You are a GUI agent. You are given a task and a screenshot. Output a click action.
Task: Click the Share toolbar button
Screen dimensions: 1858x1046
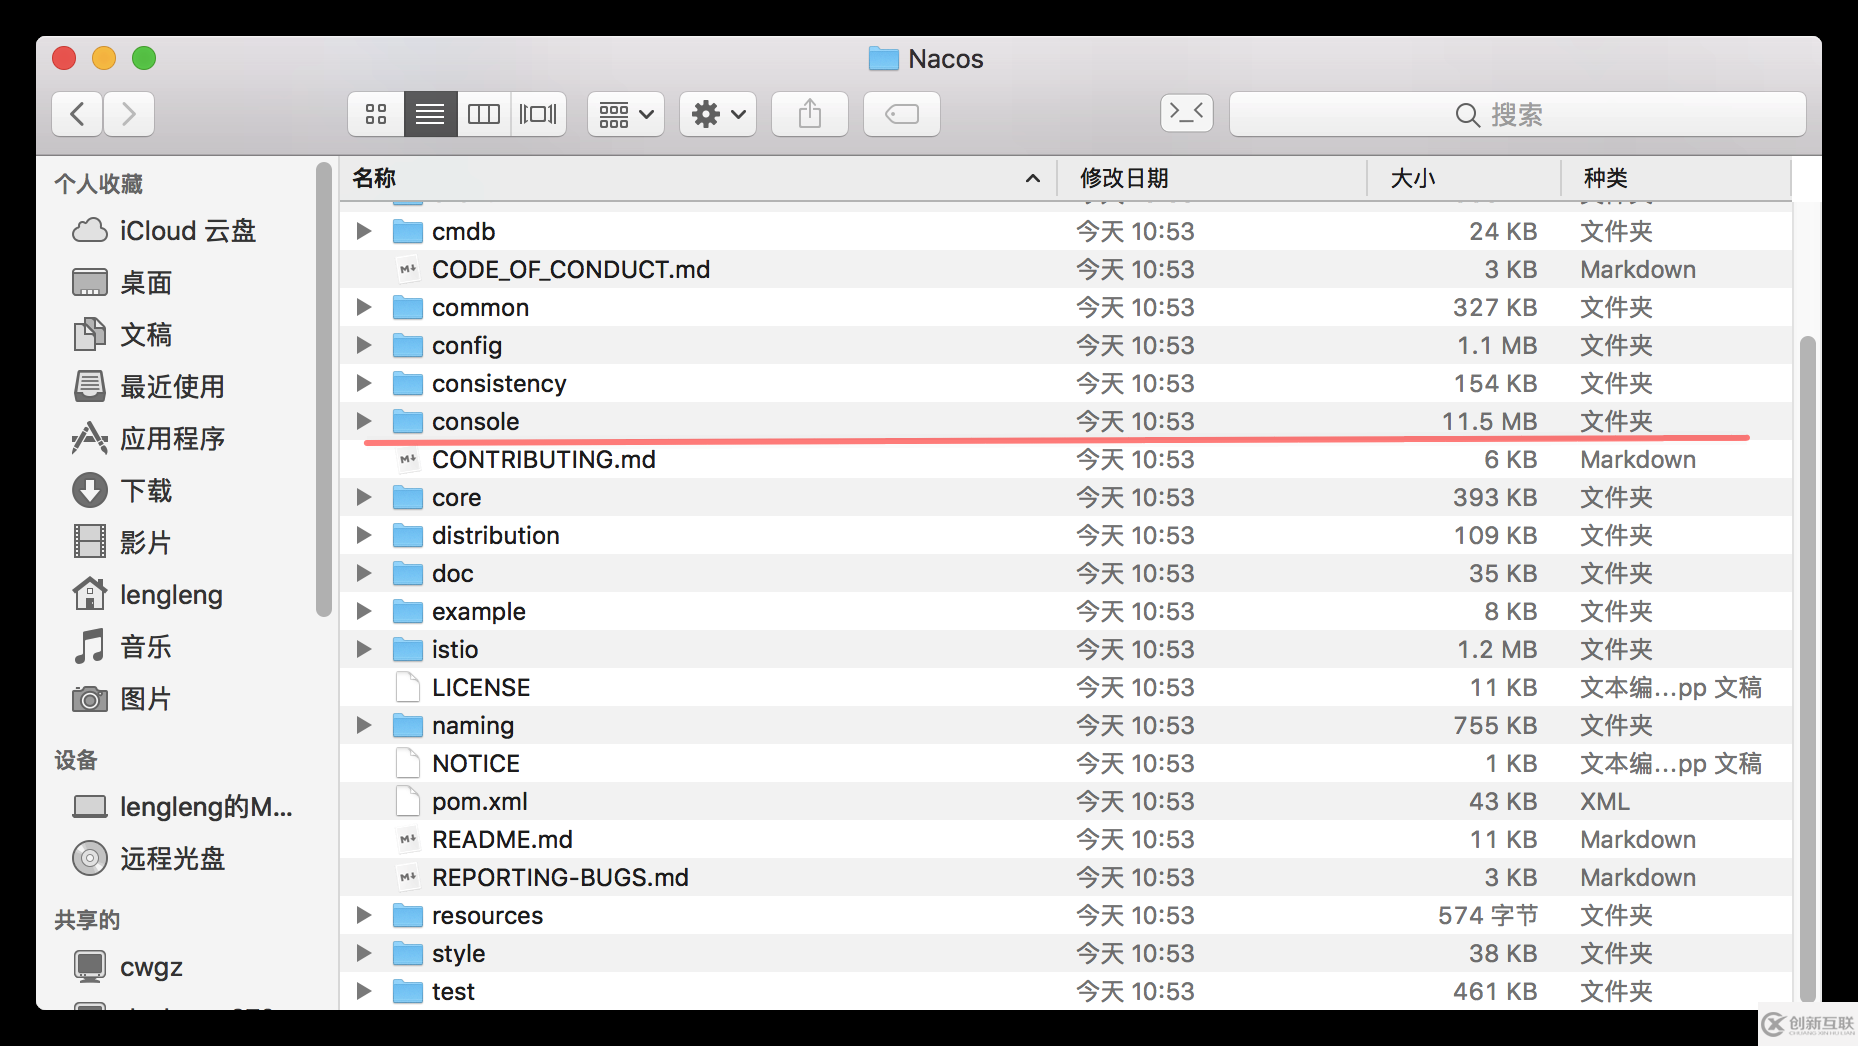coord(810,114)
